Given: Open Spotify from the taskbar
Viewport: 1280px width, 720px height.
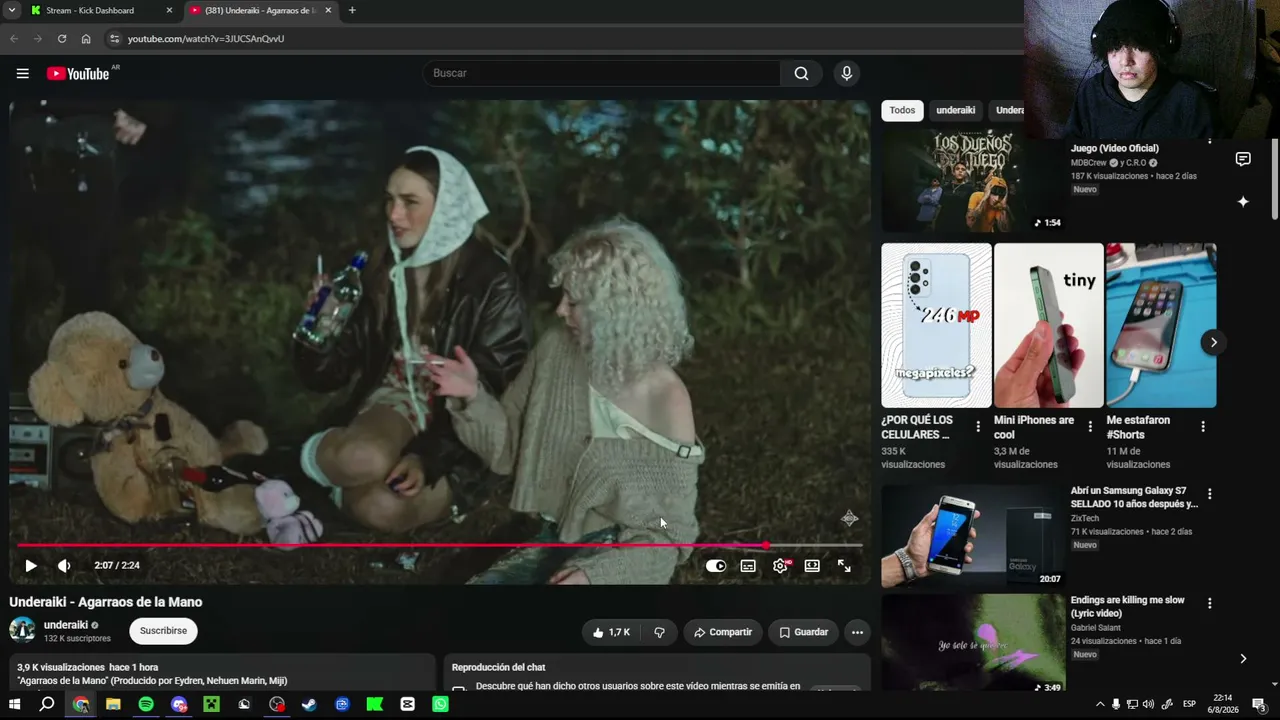Looking at the screenshot, I should coord(146,704).
